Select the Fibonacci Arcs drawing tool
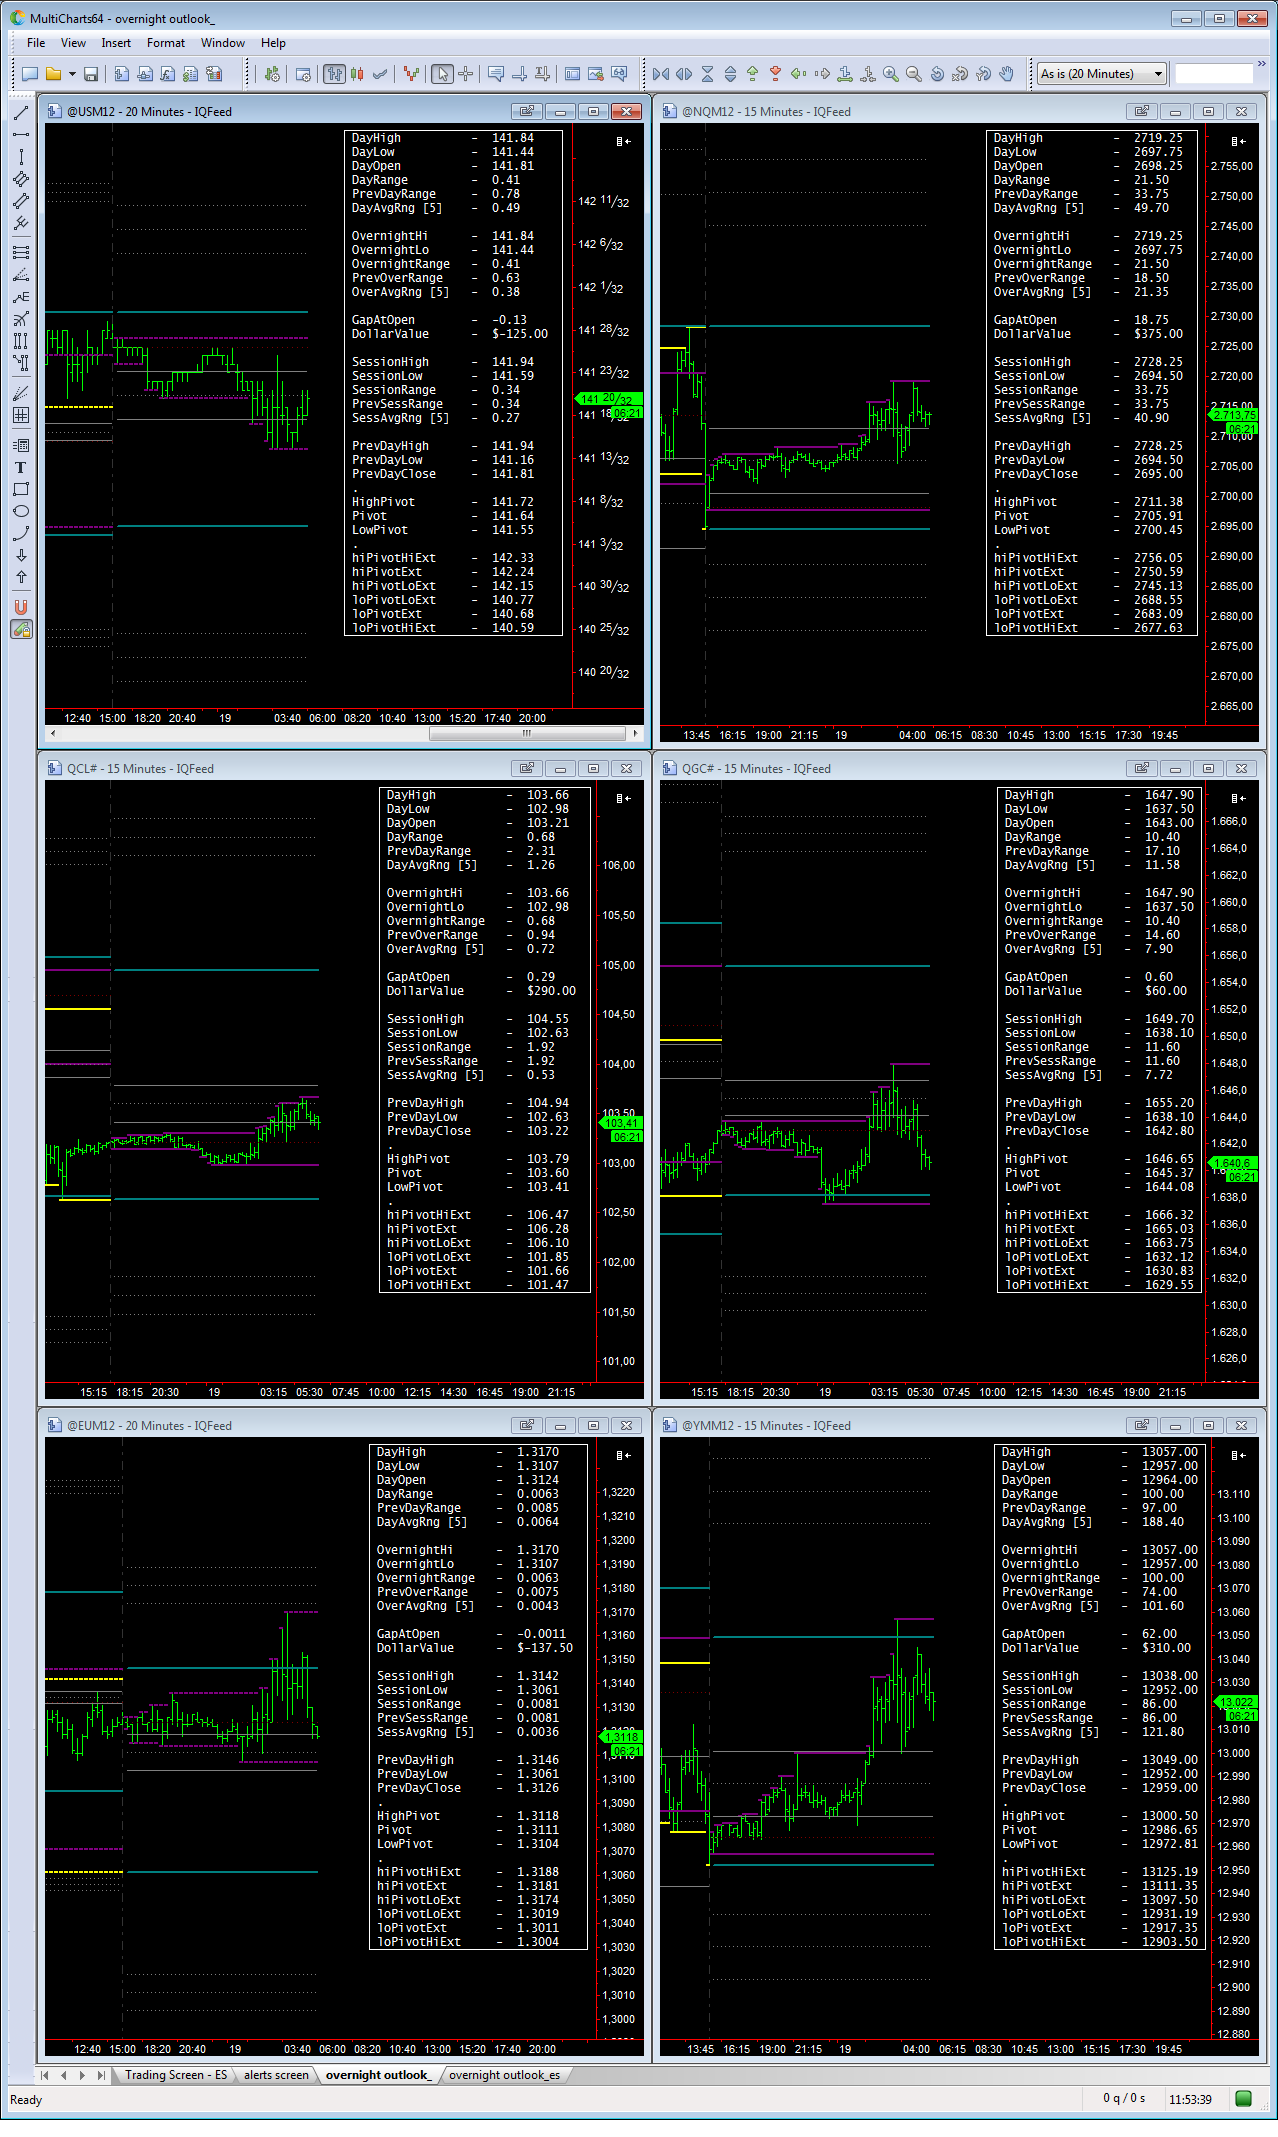The image size is (1278, 2137). pos(21,319)
